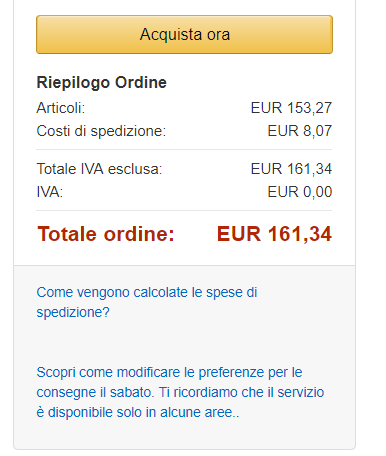Click the non-bold EUR 161,34 amount
386x456 pixels.
[291, 169]
